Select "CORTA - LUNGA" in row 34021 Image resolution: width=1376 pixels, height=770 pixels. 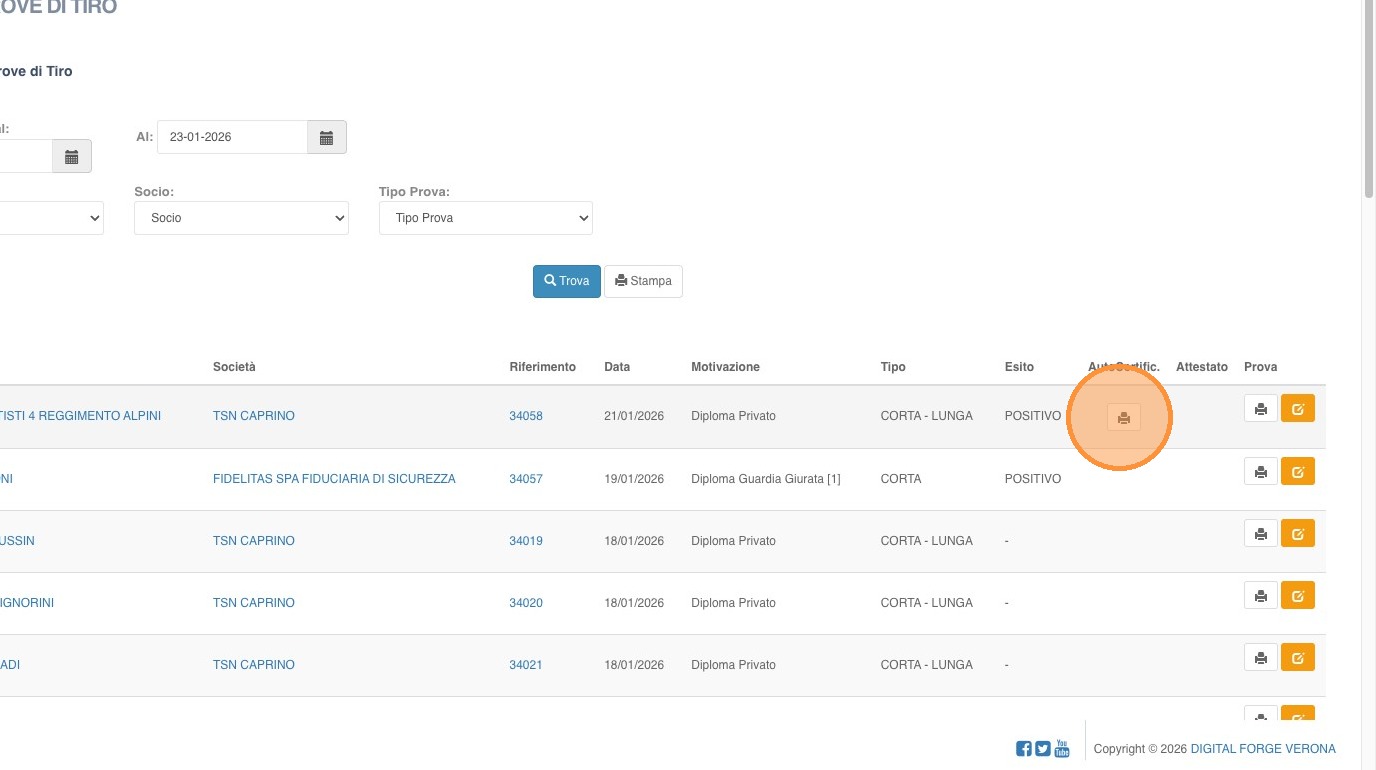pyautogui.click(x=927, y=665)
